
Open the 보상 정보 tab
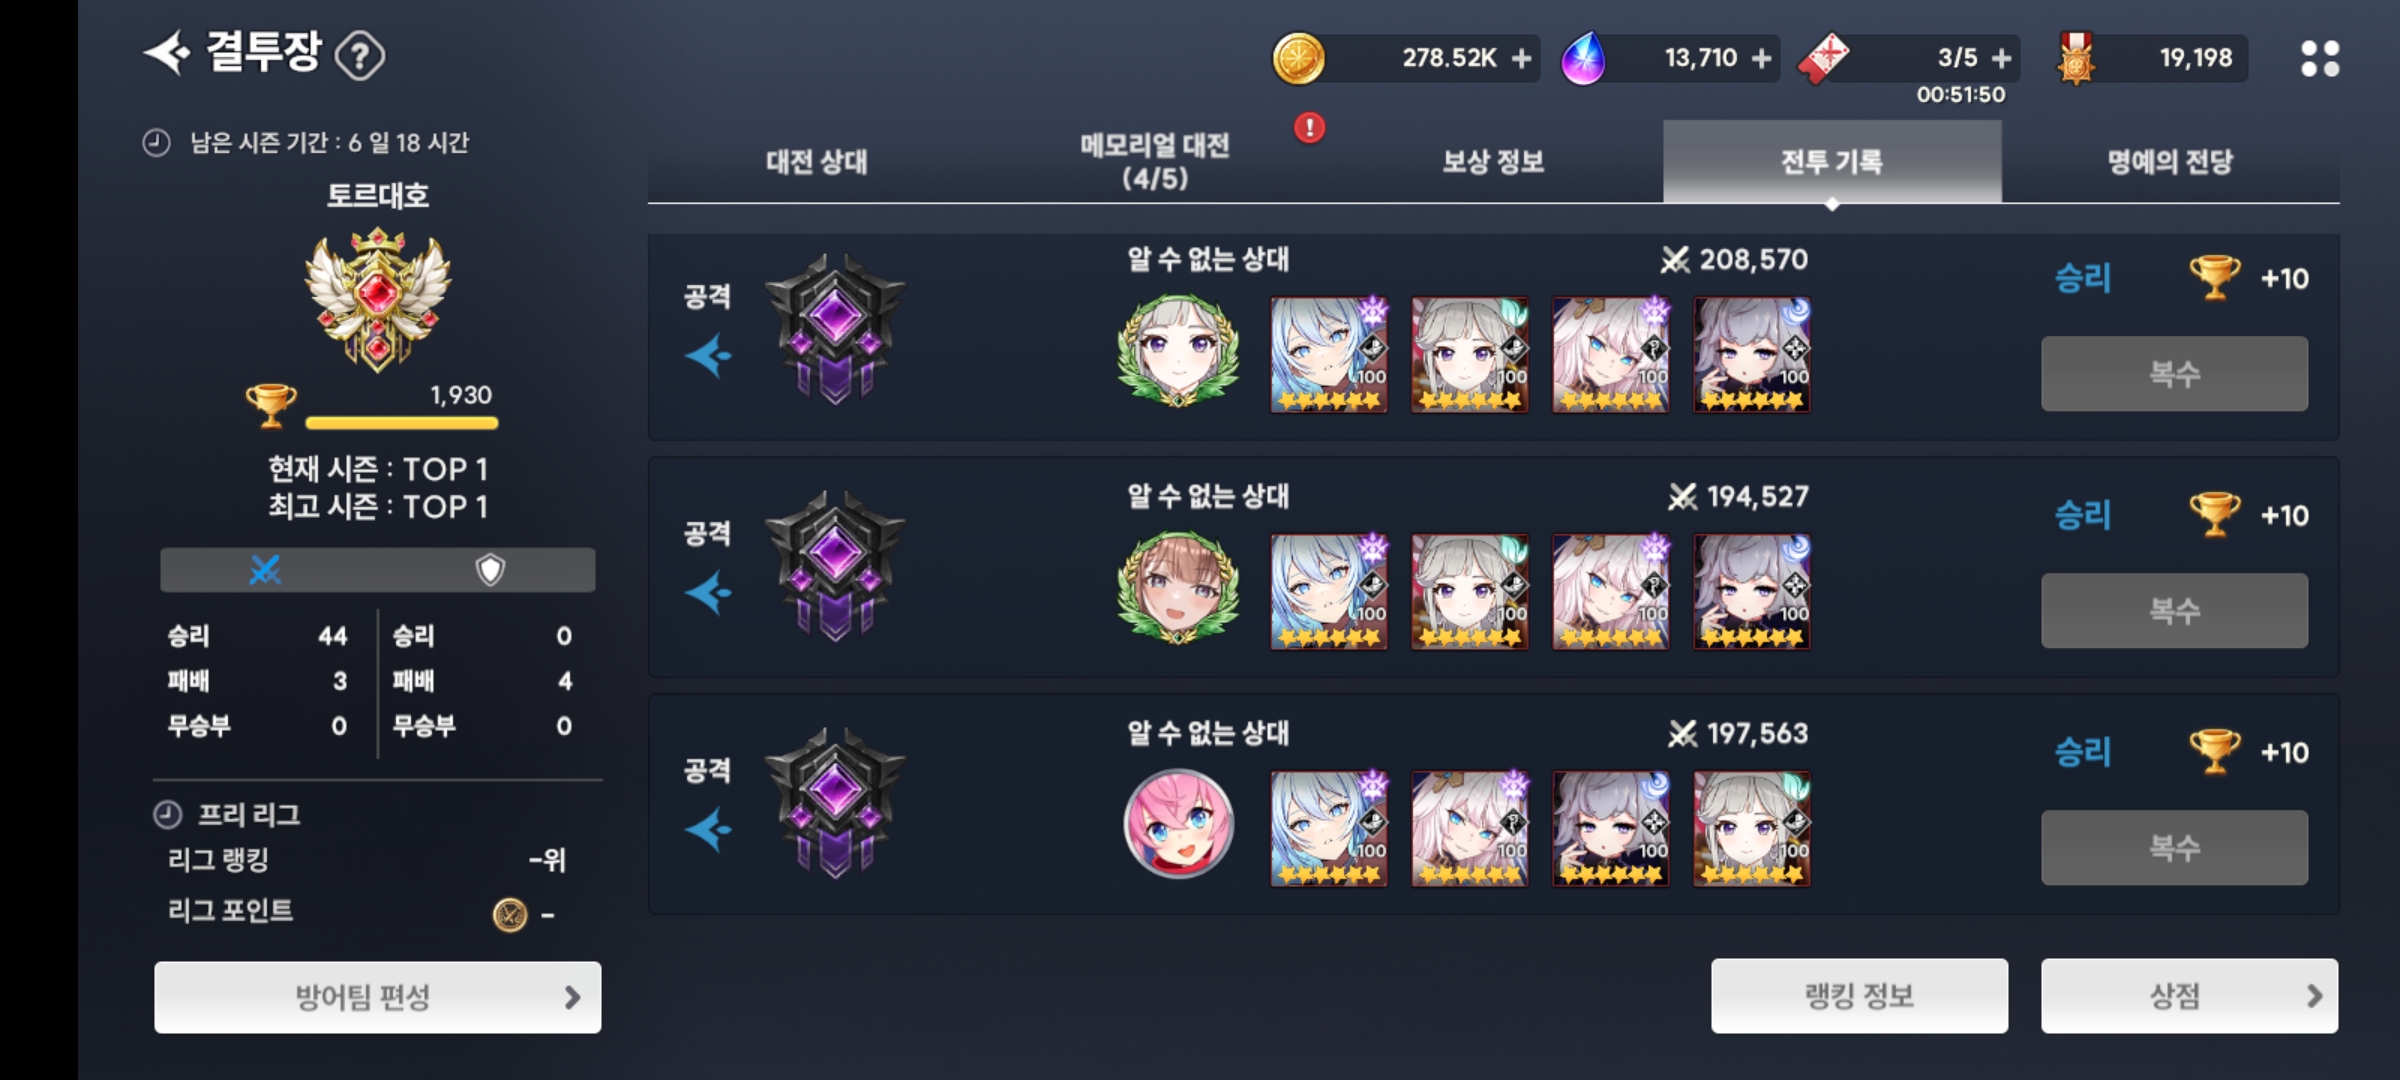pyautogui.click(x=1493, y=162)
